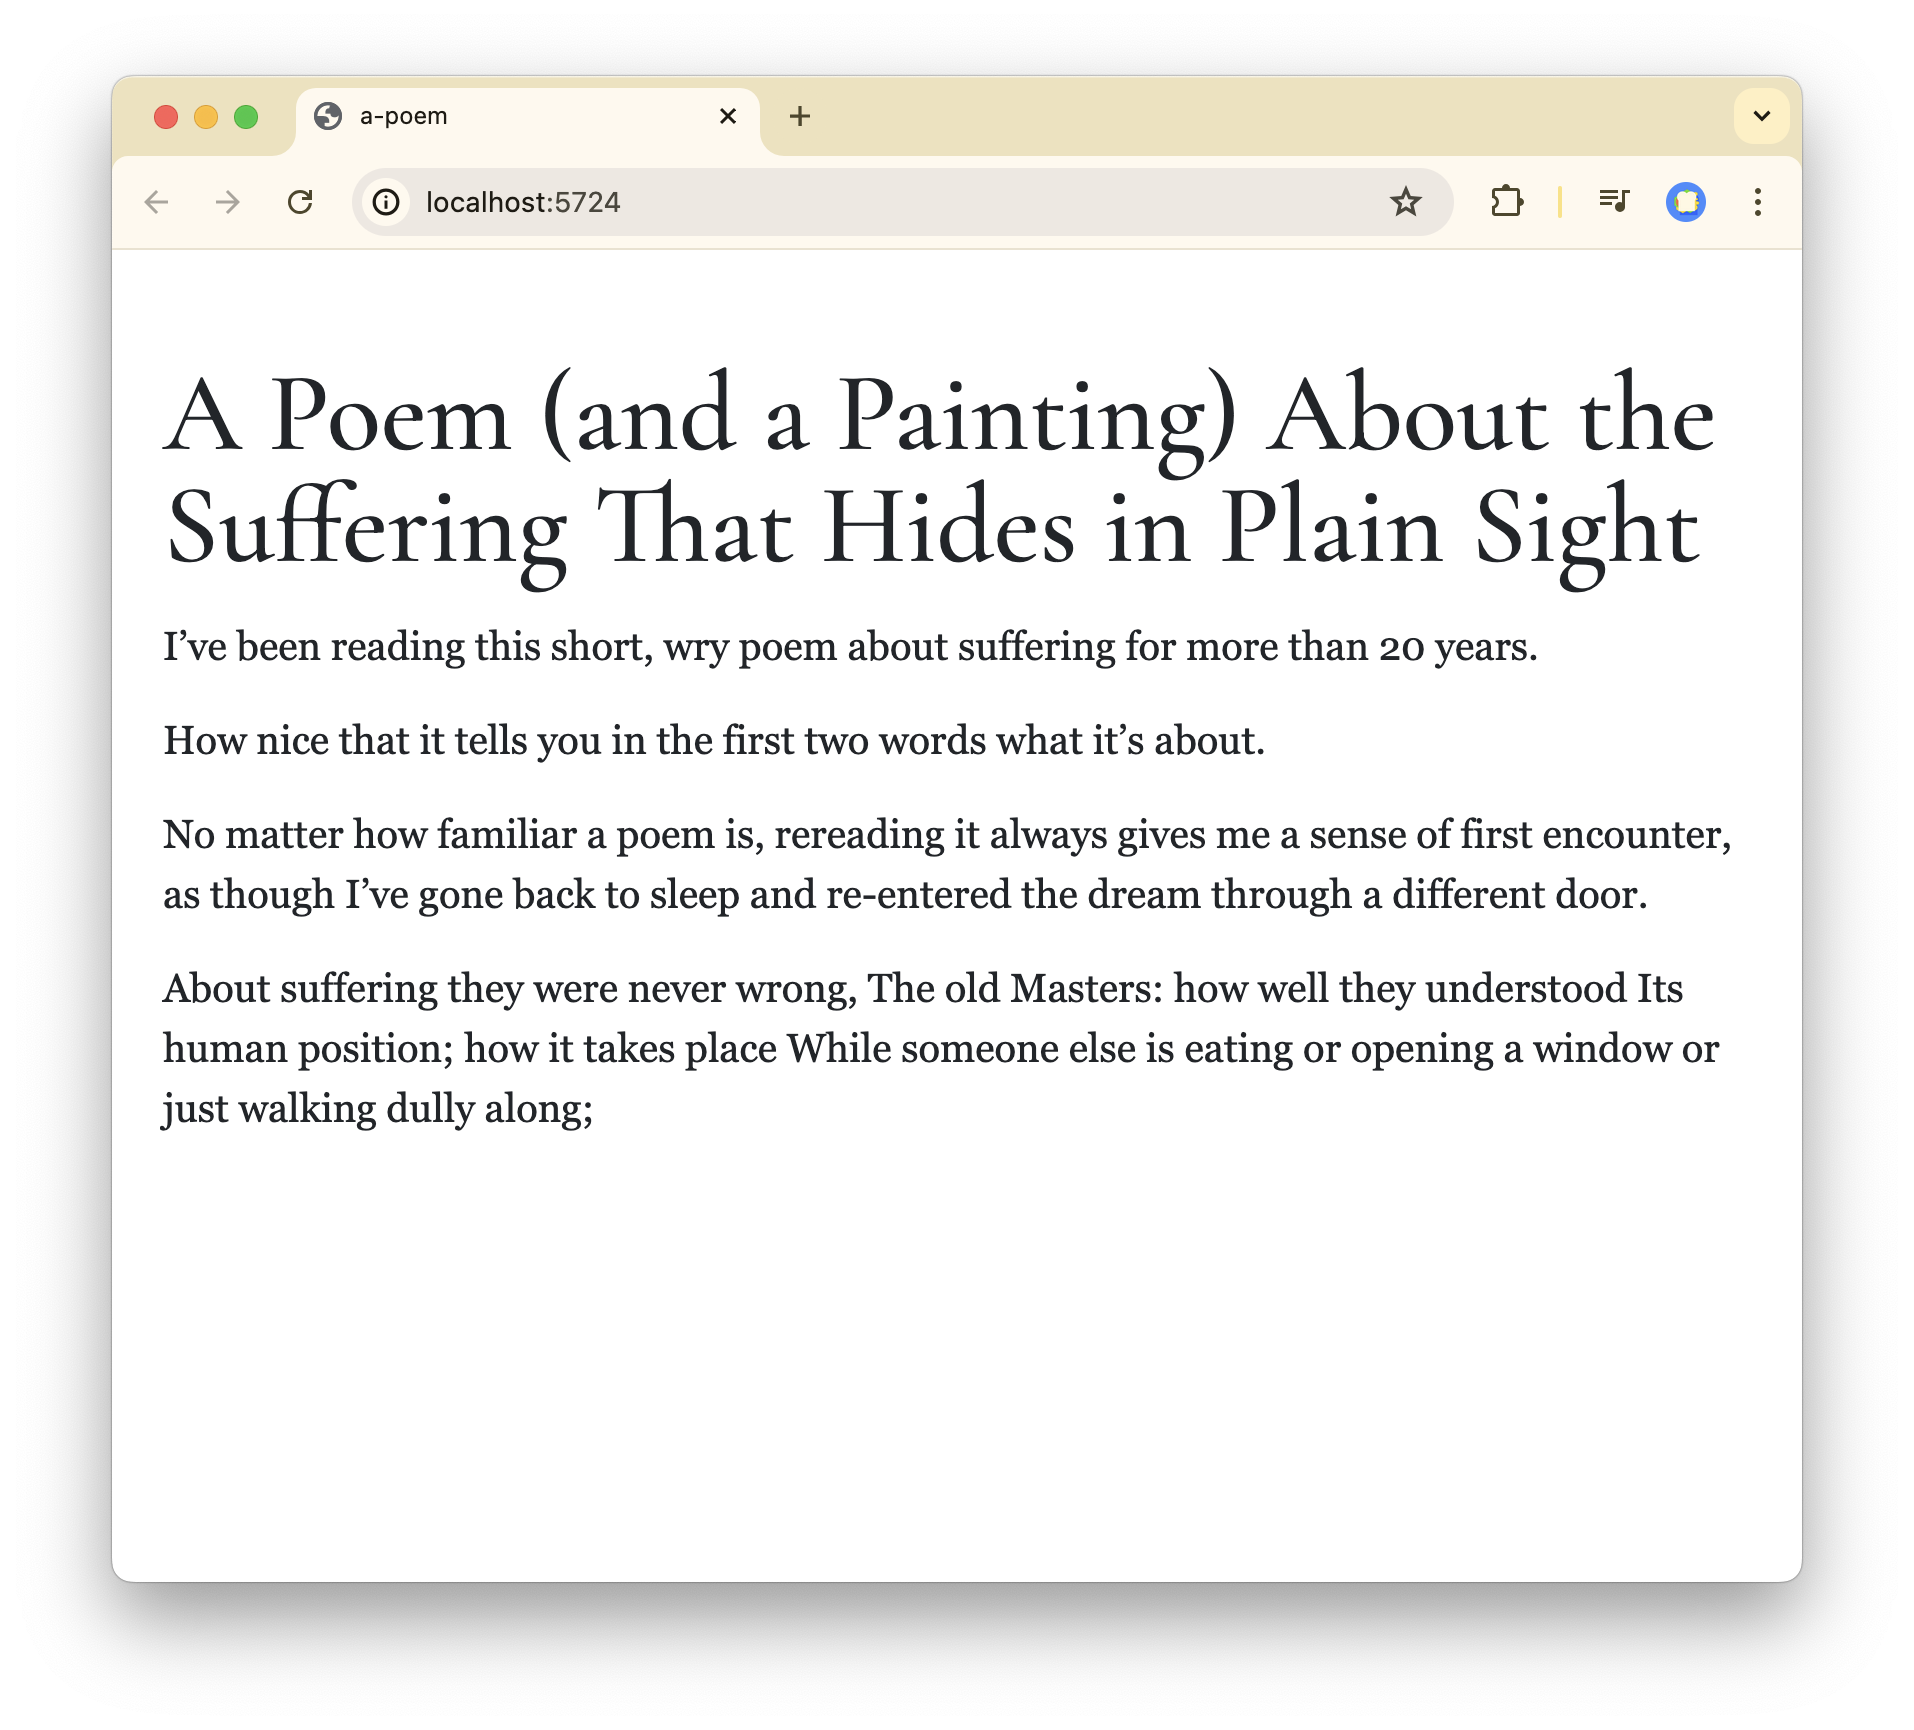This screenshot has height=1730, width=1914.
Task: Click the browser back arrow
Action: tap(157, 203)
